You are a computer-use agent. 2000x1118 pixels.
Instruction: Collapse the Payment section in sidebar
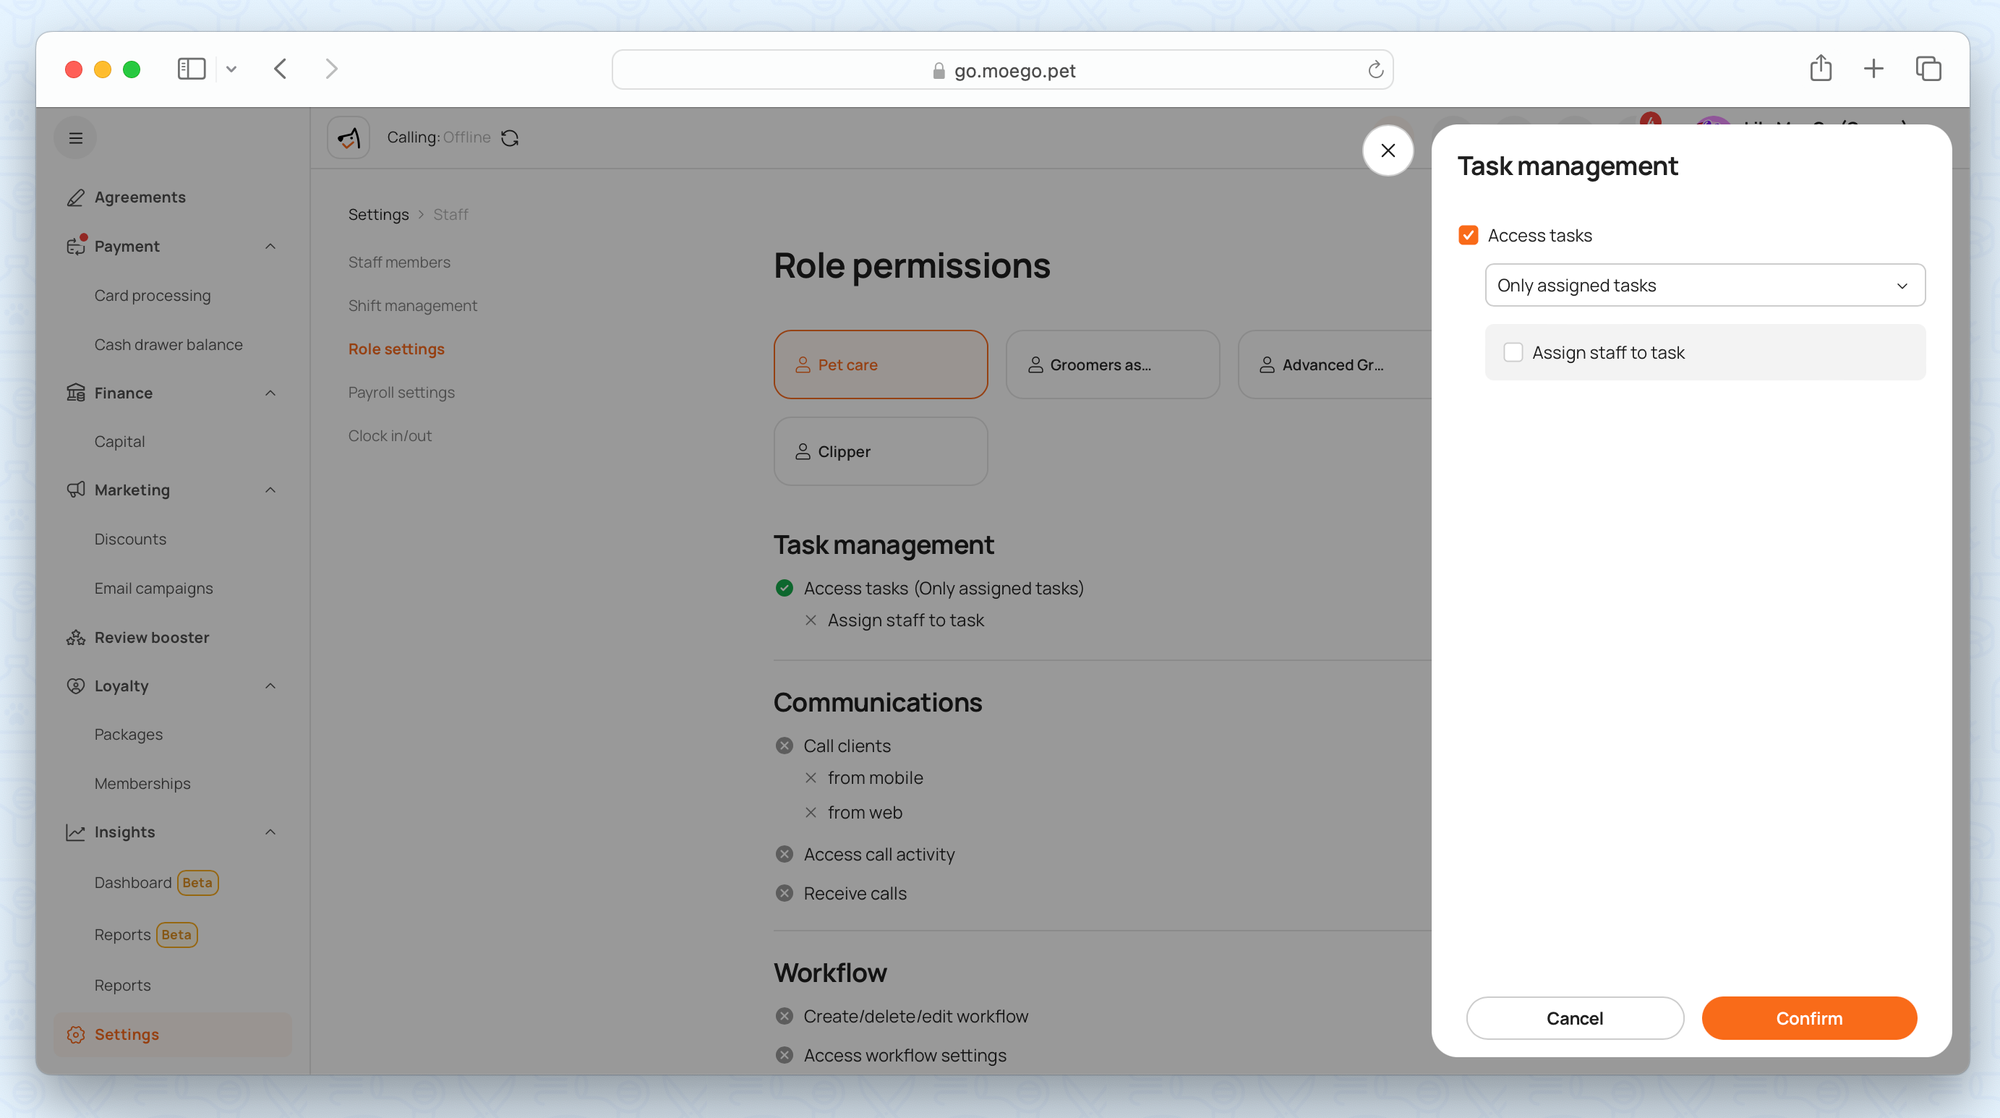[270, 247]
